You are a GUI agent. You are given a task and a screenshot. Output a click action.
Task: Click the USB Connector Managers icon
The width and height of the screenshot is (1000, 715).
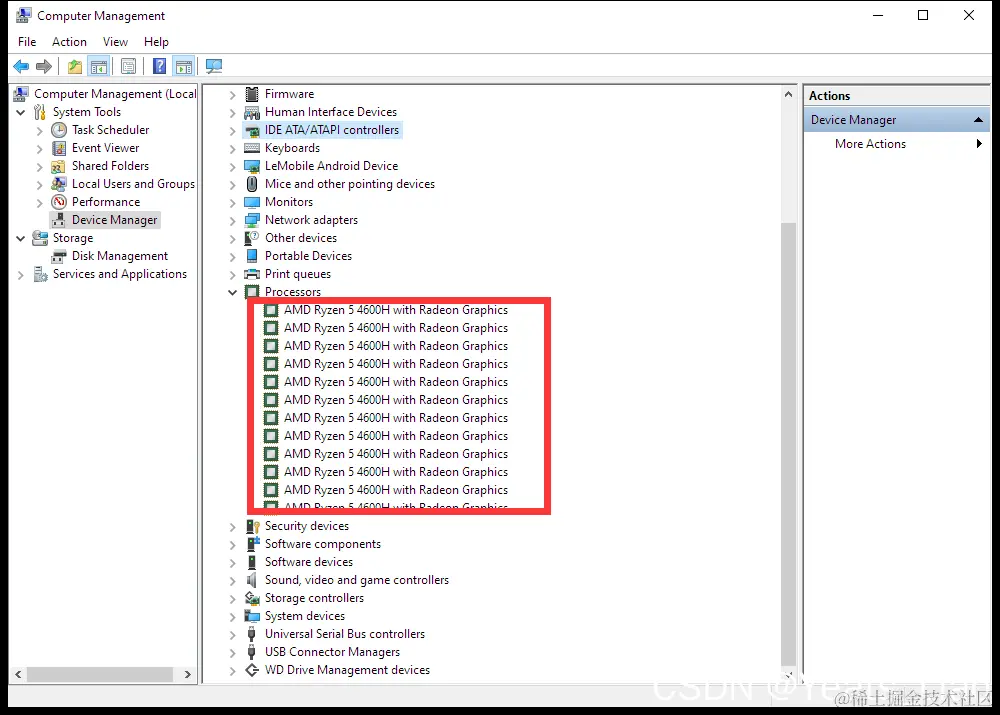(252, 652)
